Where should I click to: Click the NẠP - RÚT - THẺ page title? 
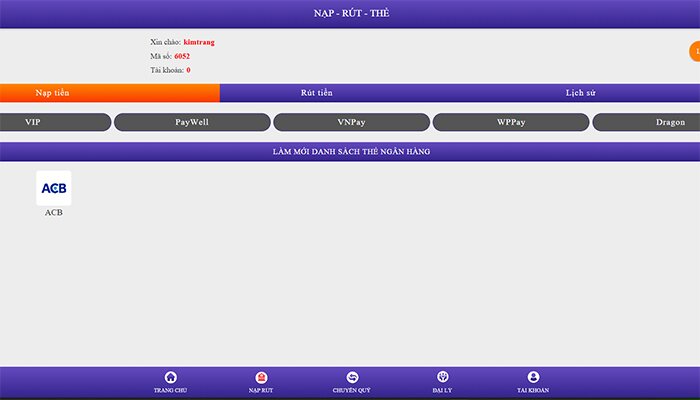click(351, 13)
